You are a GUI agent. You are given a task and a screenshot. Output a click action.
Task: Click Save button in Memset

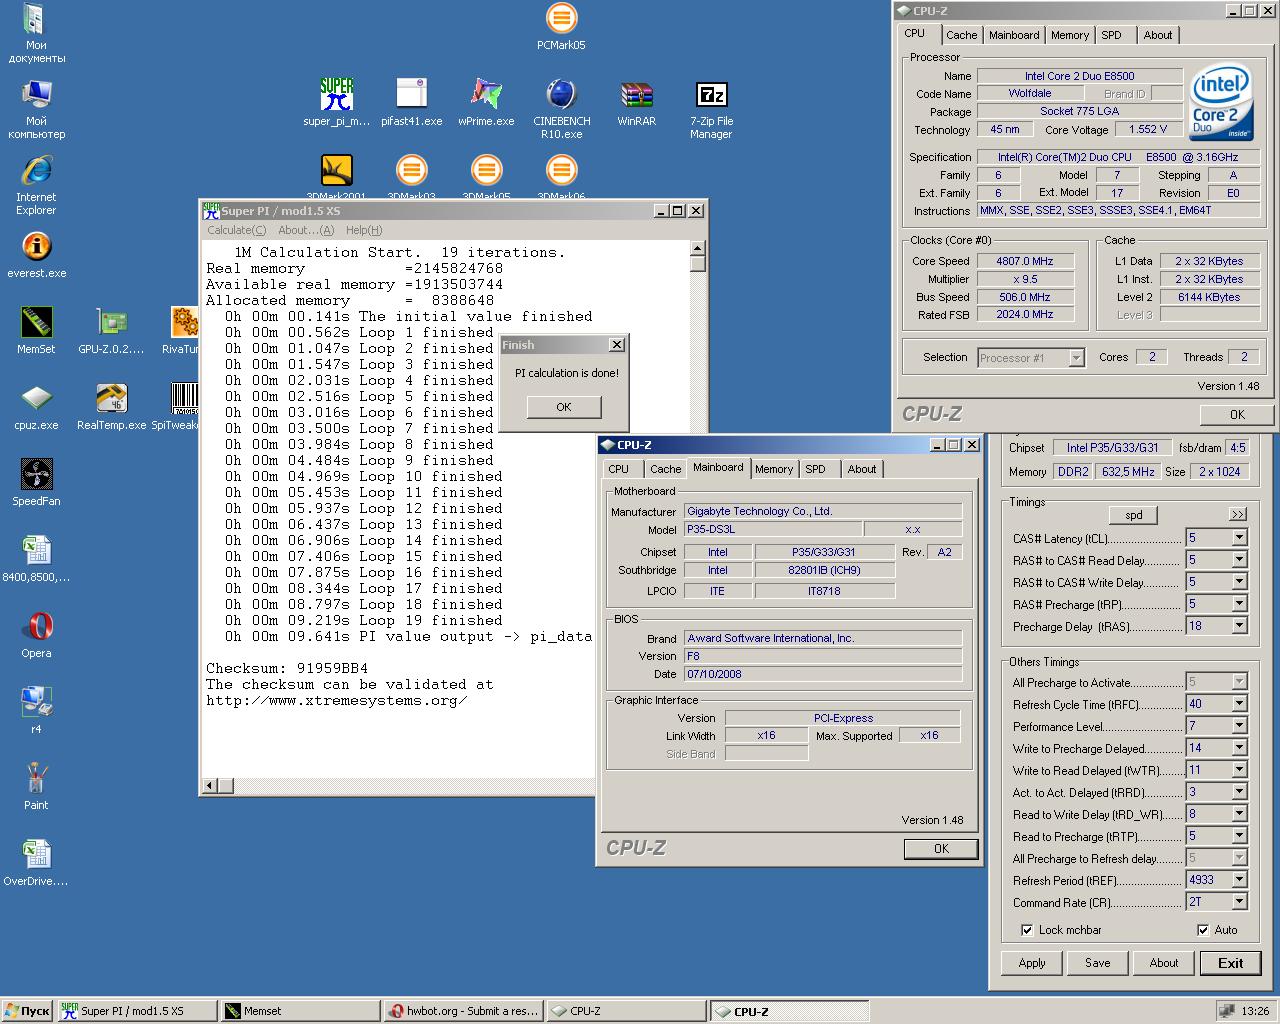pyautogui.click(x=1097, y=963)
